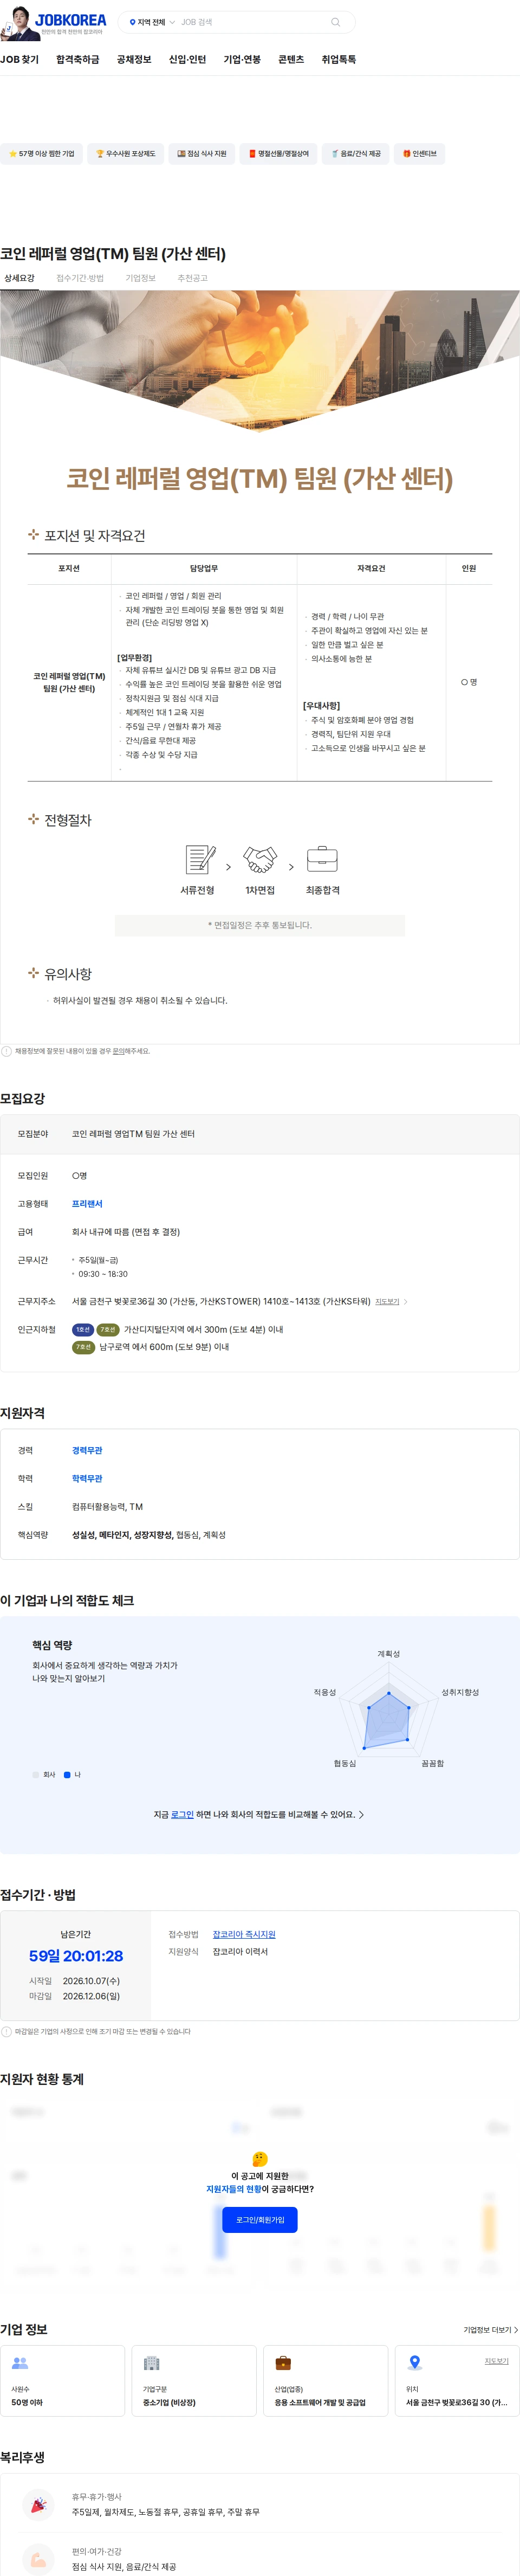
Task: Open the 합격축하금 menu
Action: (x=78, y=60)
